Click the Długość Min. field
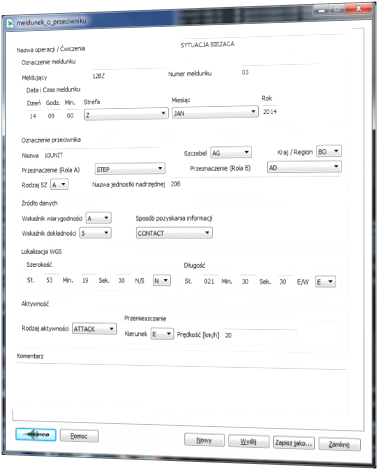Image resolution: width=379 pixels, height=471 pixels. click(x=245, y=282)
